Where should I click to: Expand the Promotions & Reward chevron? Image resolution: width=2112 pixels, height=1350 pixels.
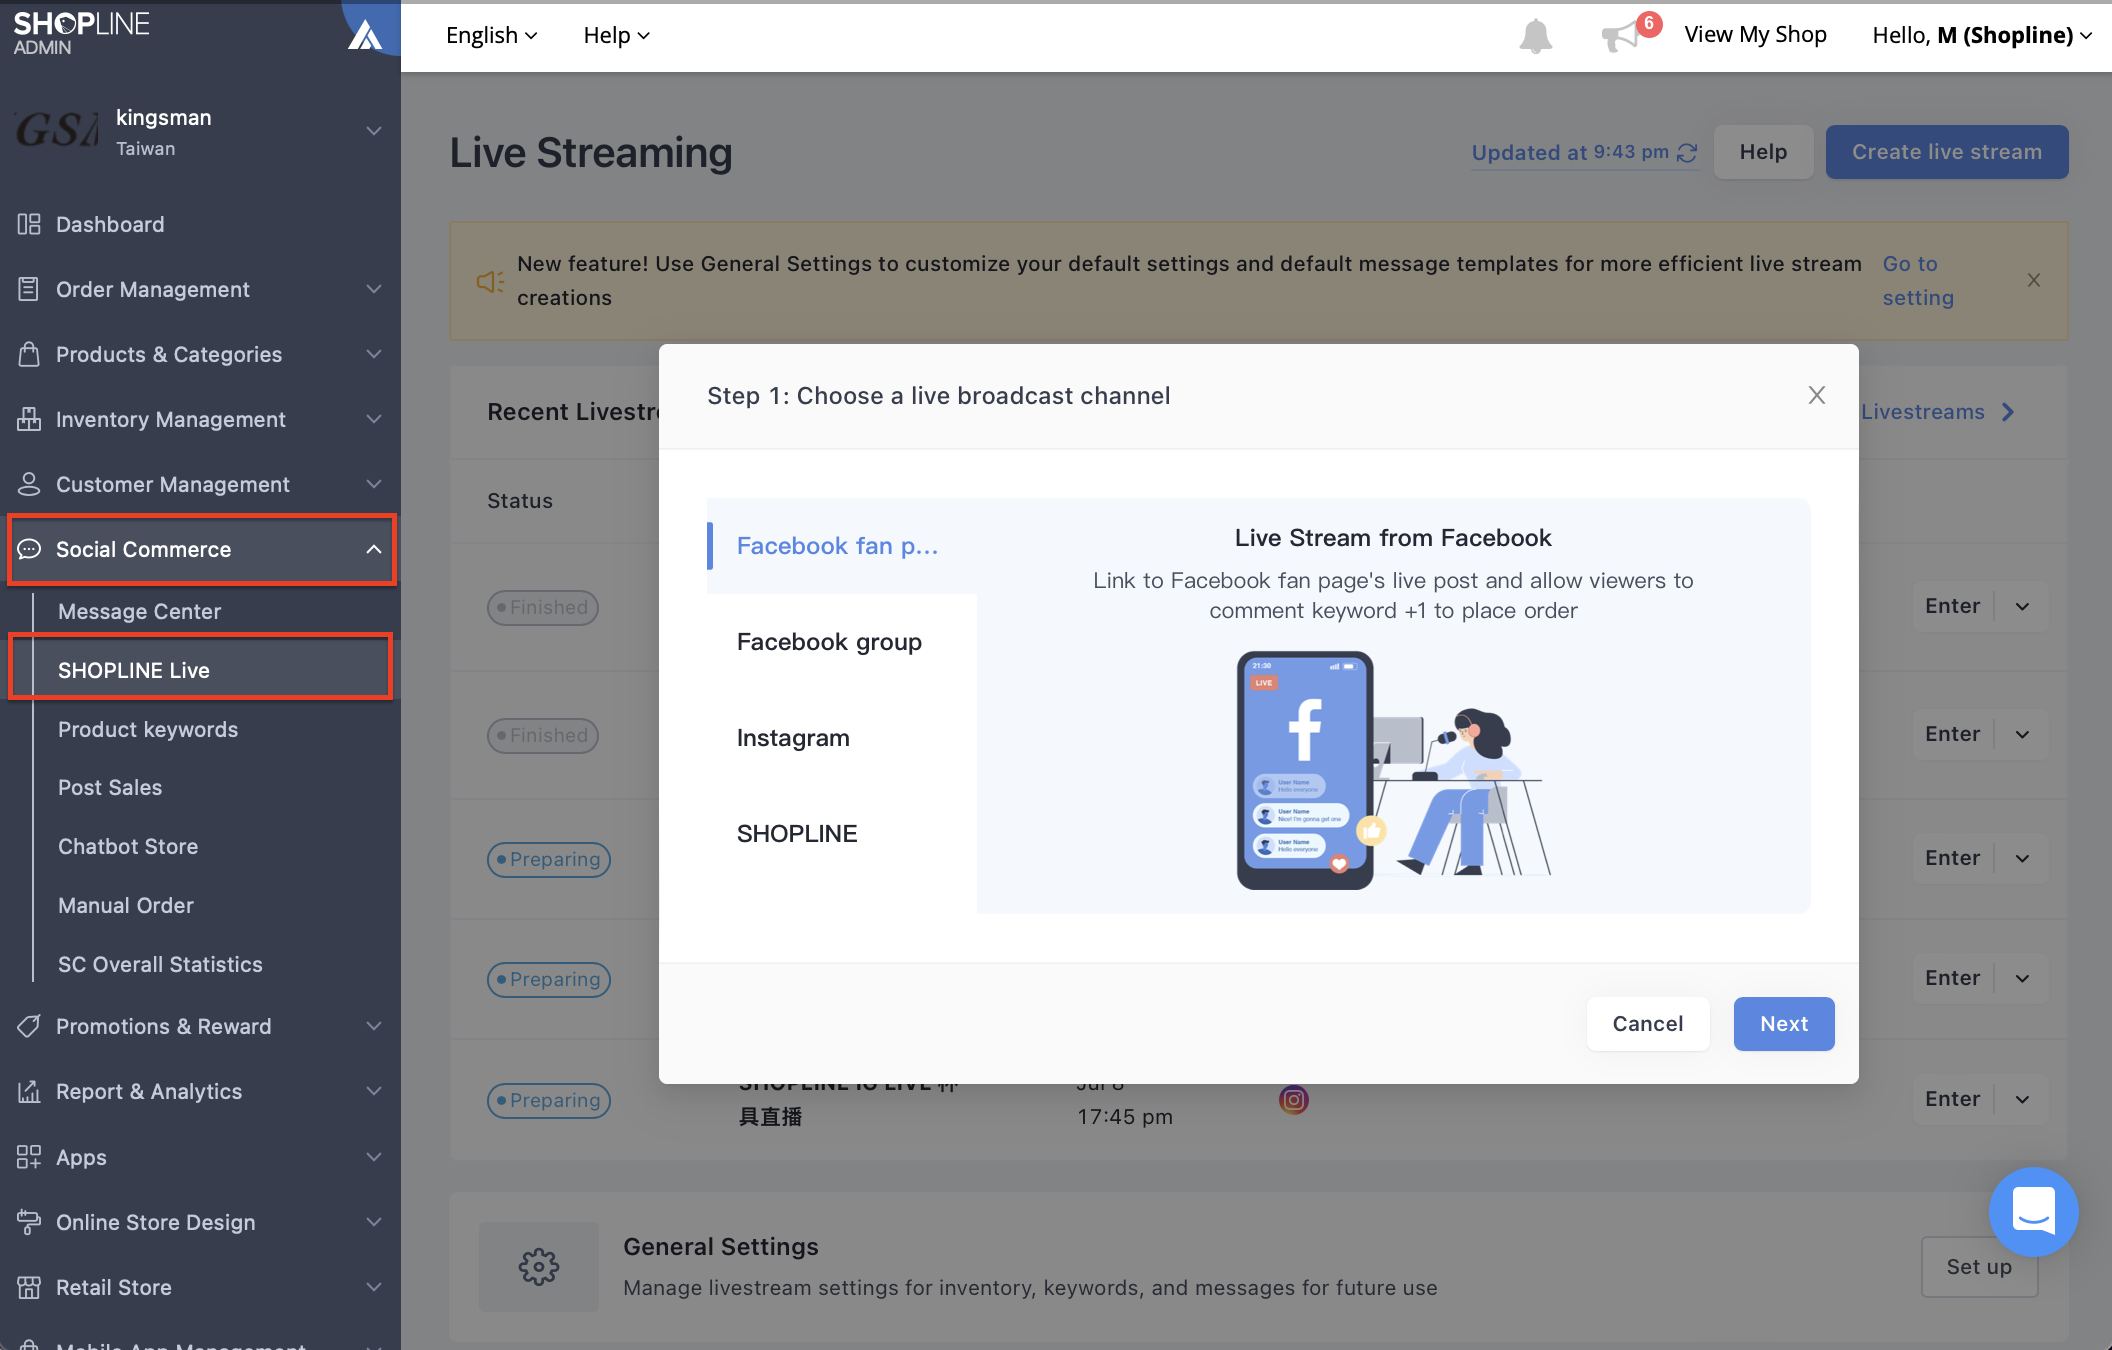coord(374,1026)
